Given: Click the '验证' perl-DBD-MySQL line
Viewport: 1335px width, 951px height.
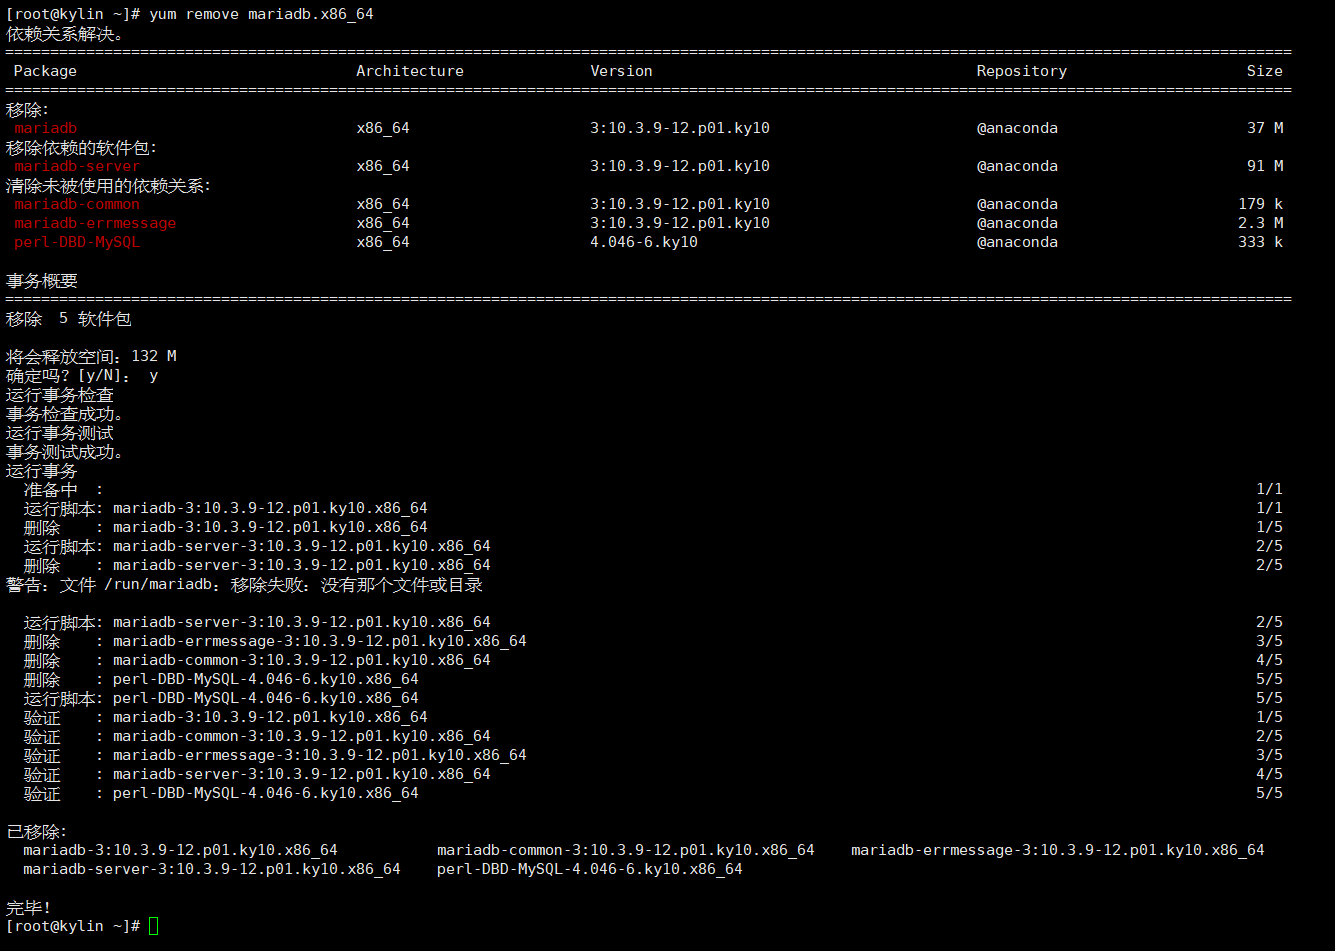Looking at the screenshot, I should click(x=653, y=793).
